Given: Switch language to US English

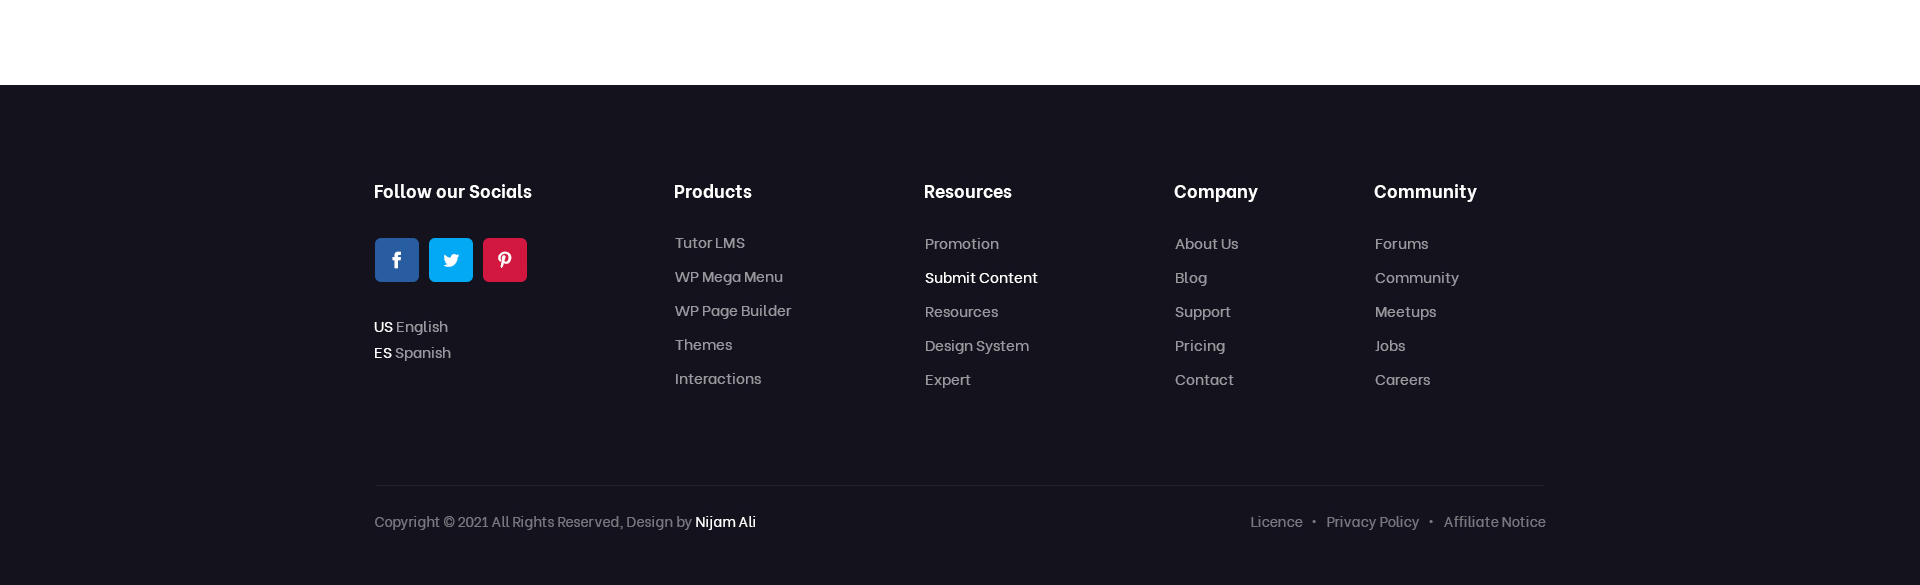Looking at the screenshot, I should click(x=411, y=326).
